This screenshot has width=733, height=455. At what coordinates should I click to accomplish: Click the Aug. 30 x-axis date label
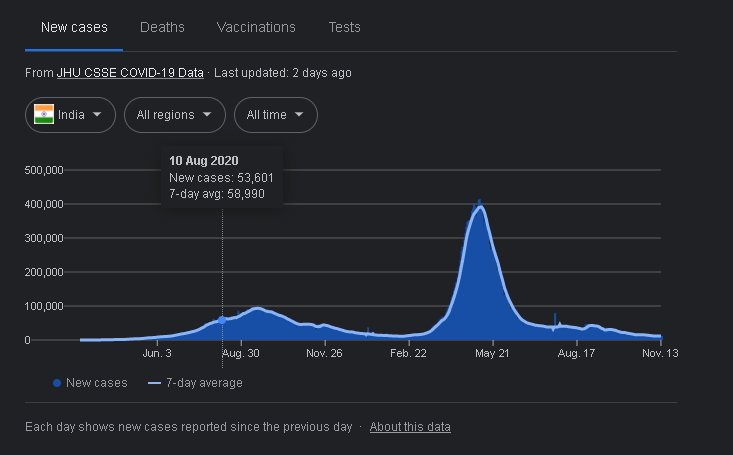click(240, 353)
